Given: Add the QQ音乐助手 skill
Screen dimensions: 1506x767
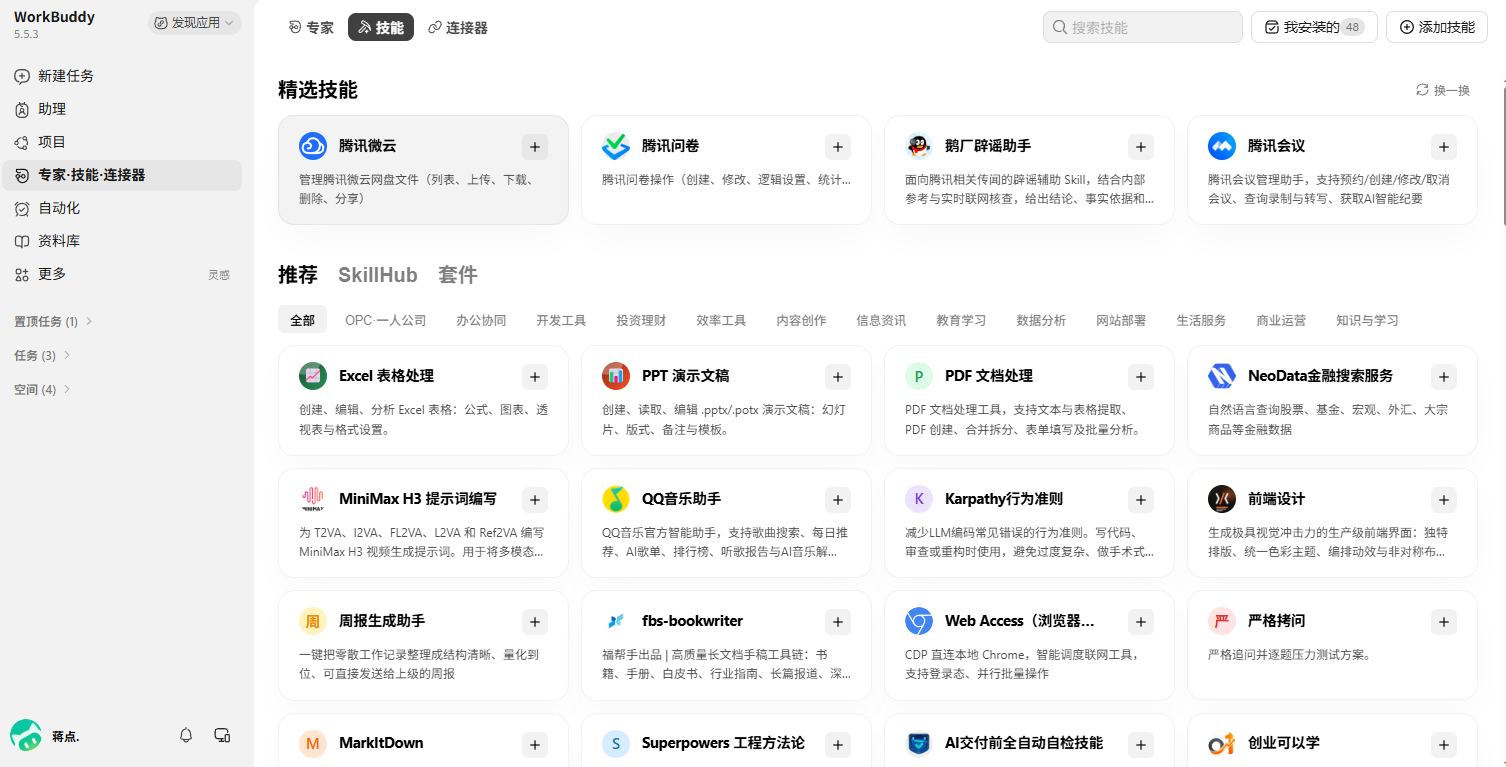Looking at the screenshot, I should coord(838,500).
